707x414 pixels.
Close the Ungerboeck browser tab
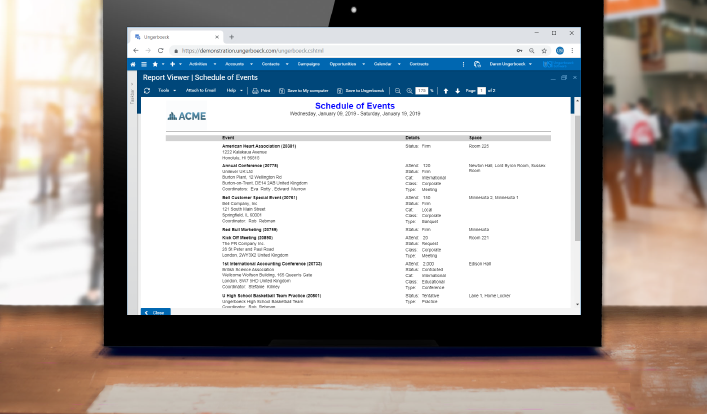pos(217,37)
